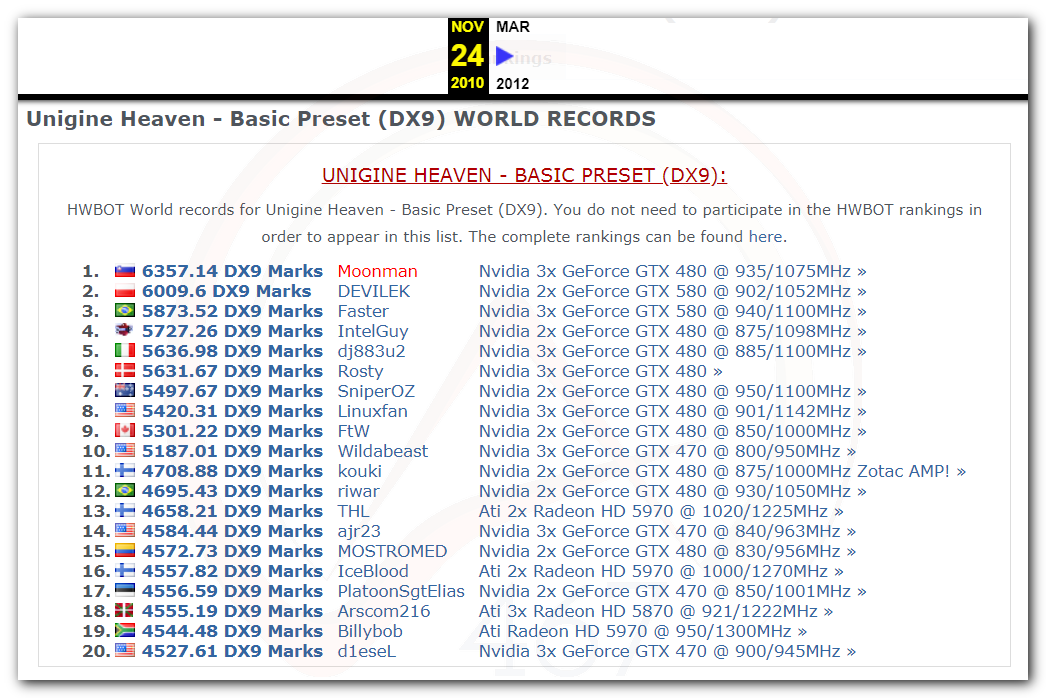View Wildabeast's user profile

click(383, 452)
